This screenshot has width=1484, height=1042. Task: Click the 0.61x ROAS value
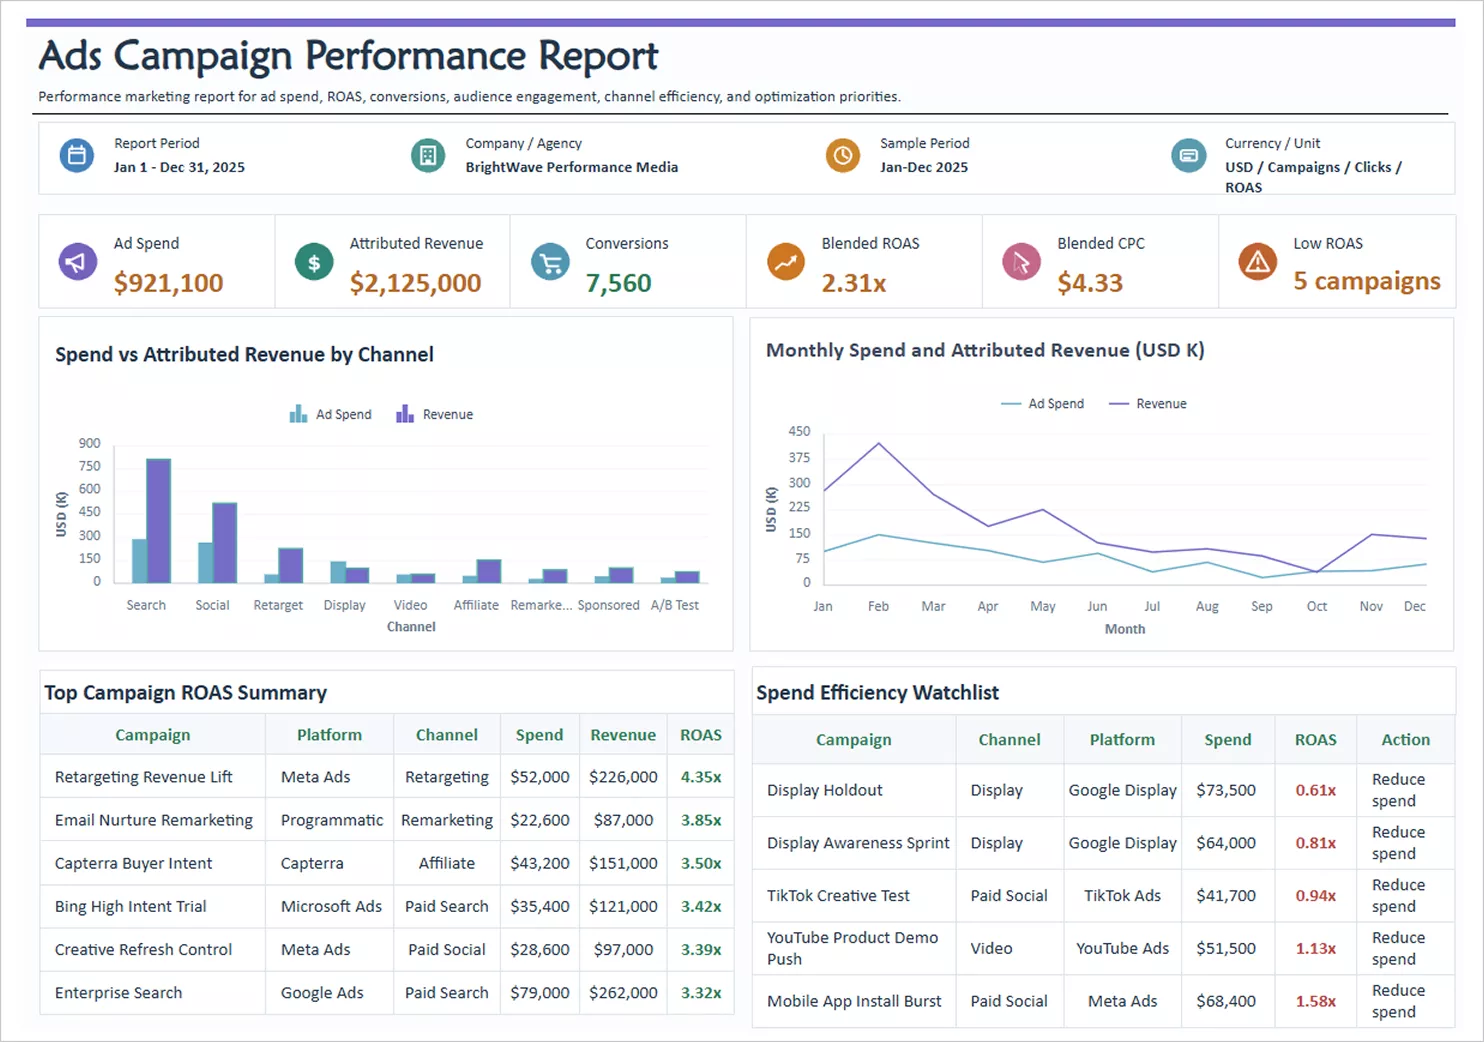point(1315,790)
